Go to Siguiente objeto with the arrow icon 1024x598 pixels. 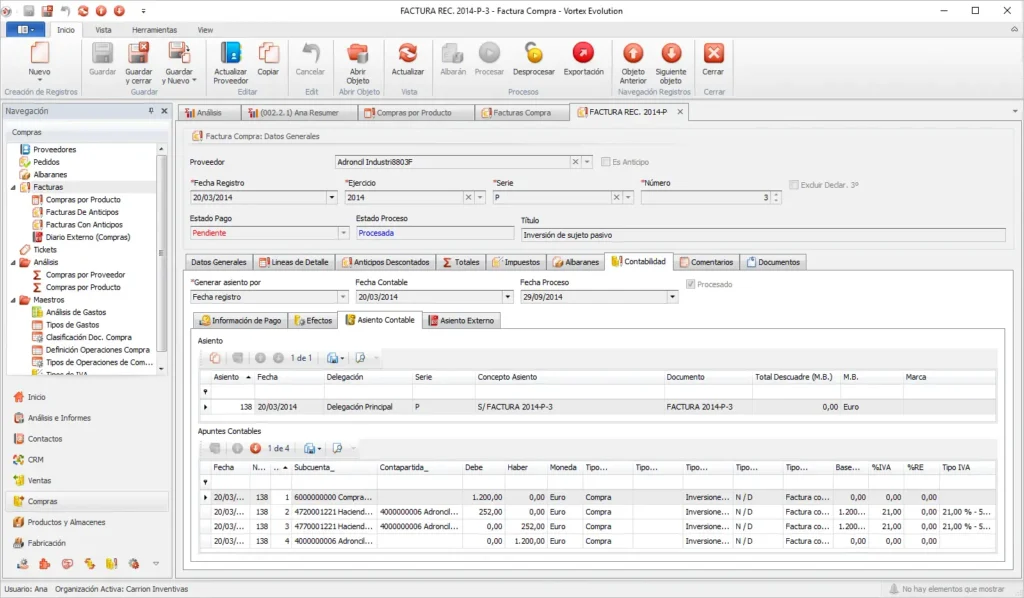pyautogui.click(x=671, y=54)
